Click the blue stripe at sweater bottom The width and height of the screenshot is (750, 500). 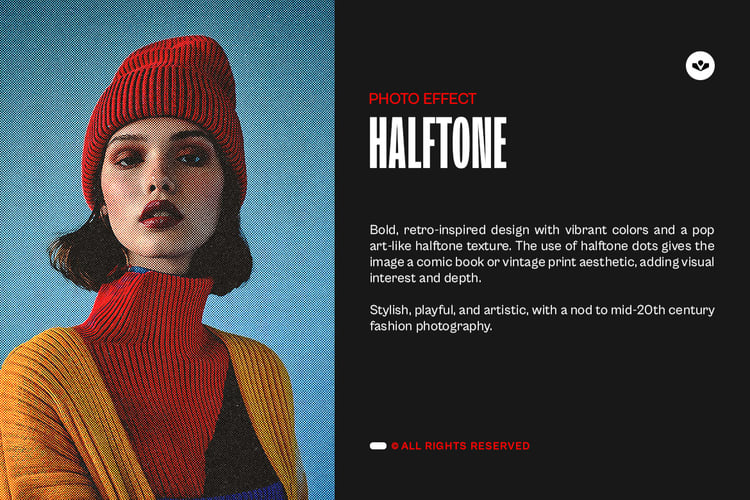pos(225,493)
